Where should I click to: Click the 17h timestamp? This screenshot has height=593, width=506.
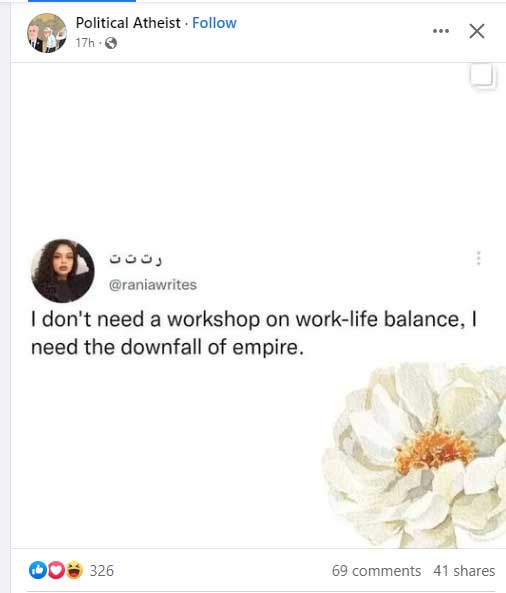point(85,43)
